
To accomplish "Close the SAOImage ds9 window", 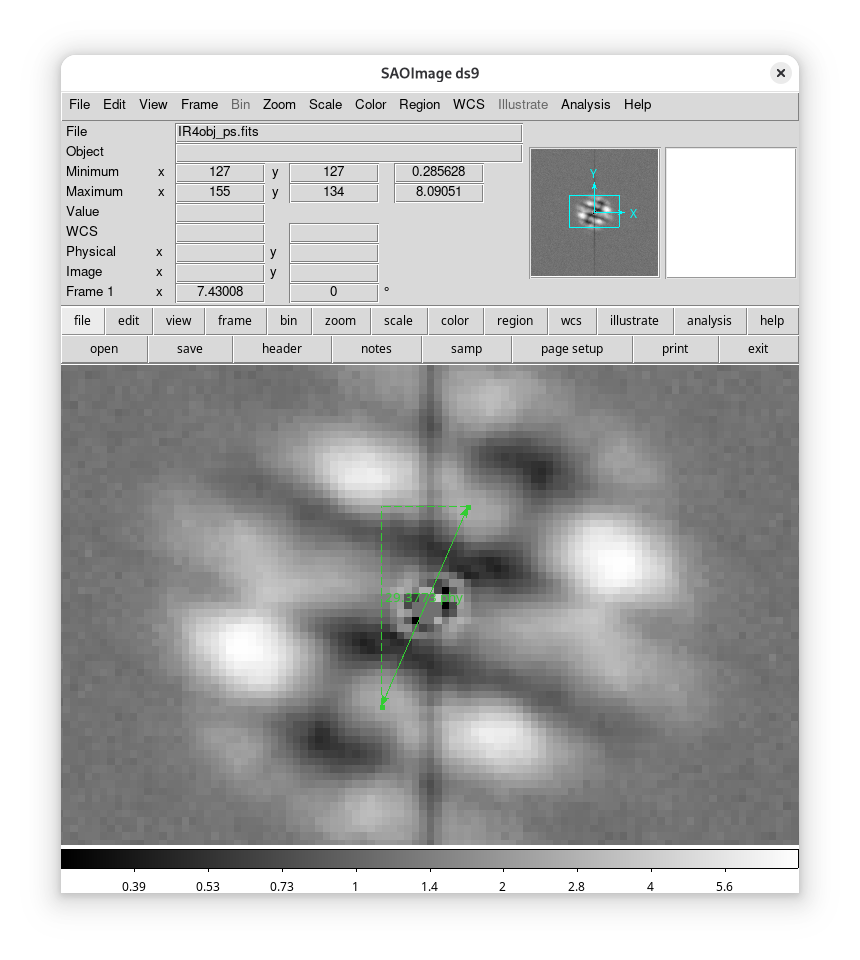I will [x=780, y=73].
